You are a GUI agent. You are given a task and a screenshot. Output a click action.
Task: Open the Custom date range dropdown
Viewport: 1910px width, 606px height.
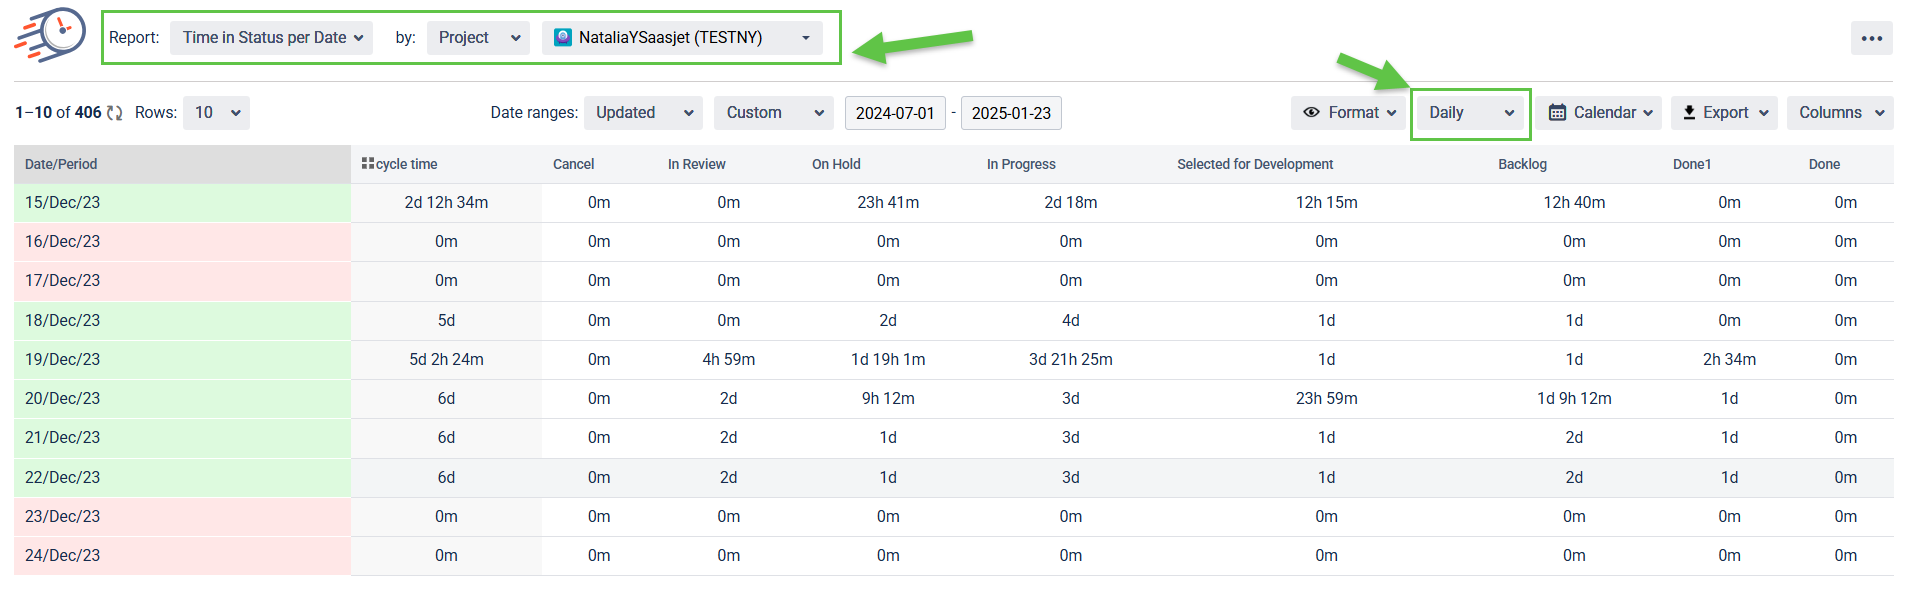[773, 113]
